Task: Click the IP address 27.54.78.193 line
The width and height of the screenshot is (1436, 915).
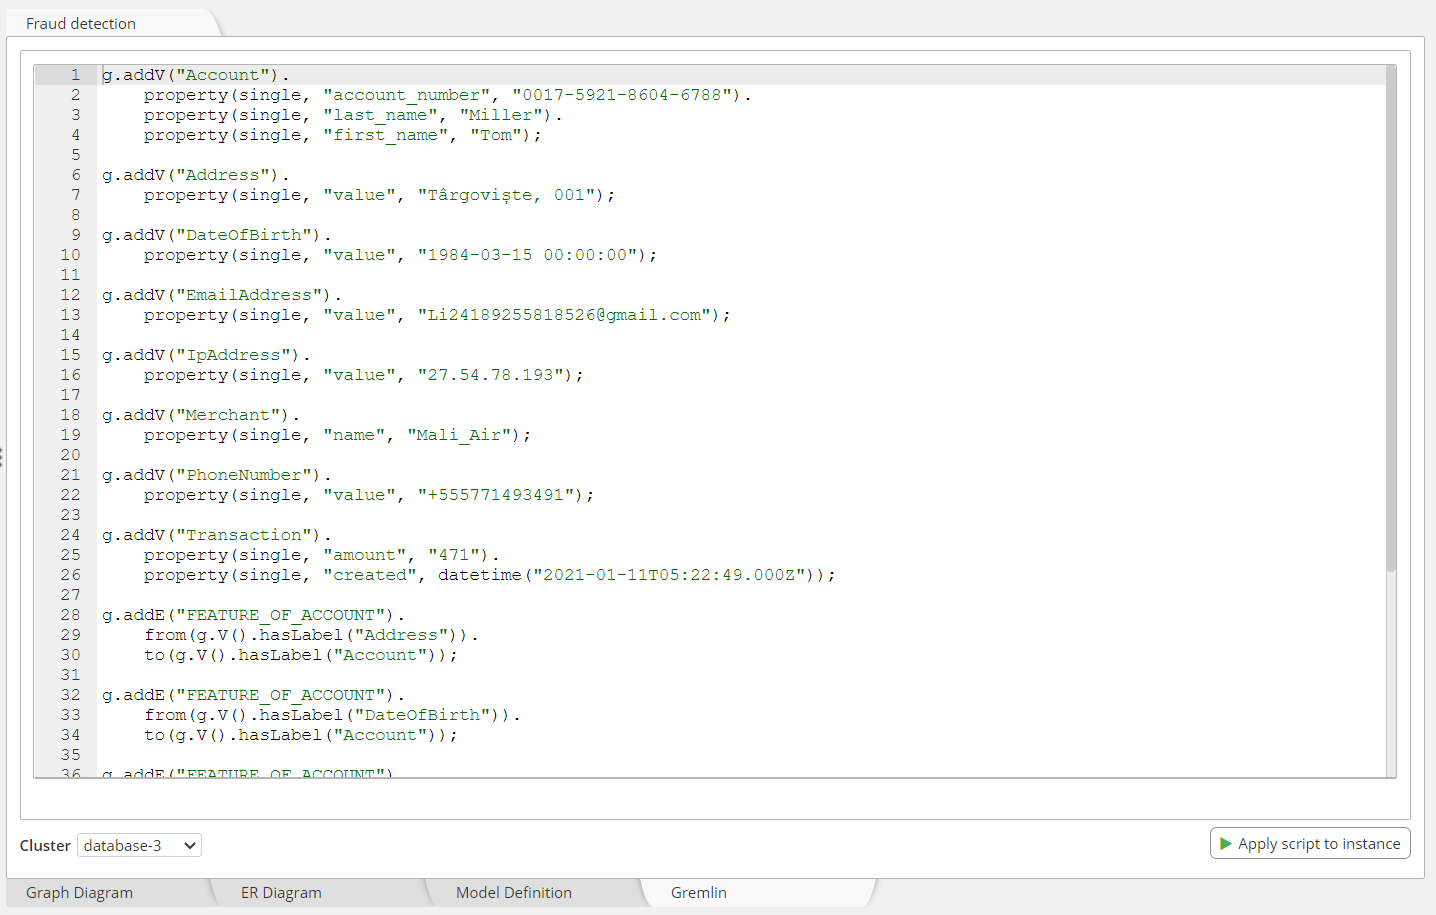Action: click(363, 375)
